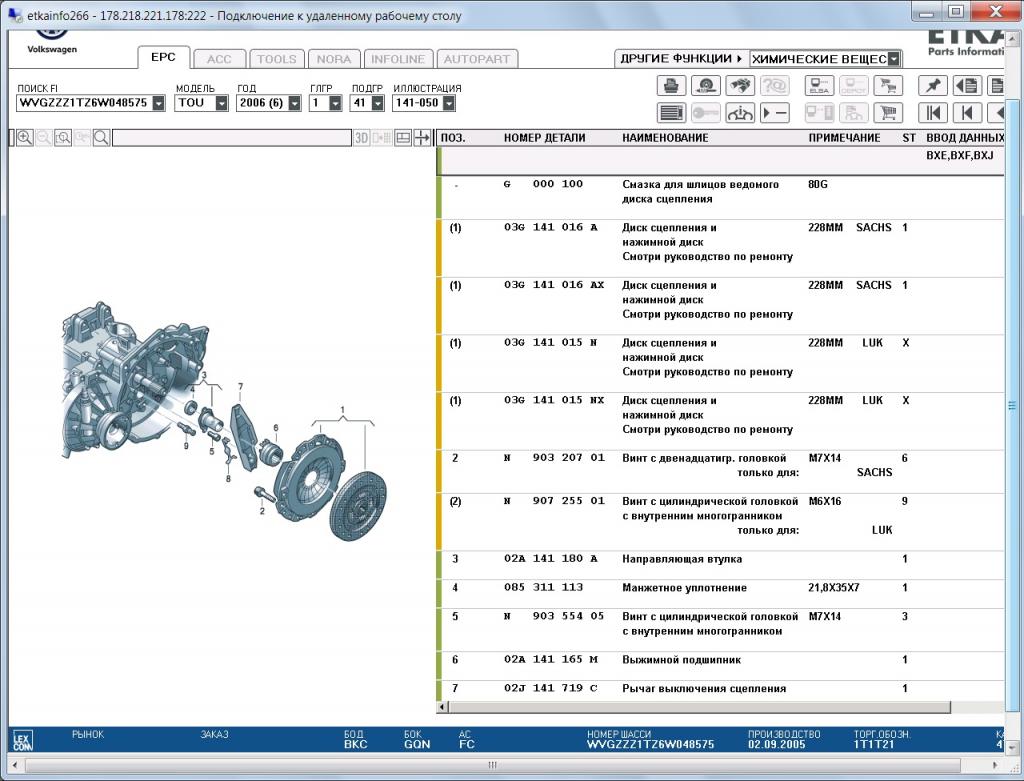Click the LEXCOM logo in status bar

click(x=22, y=740)
